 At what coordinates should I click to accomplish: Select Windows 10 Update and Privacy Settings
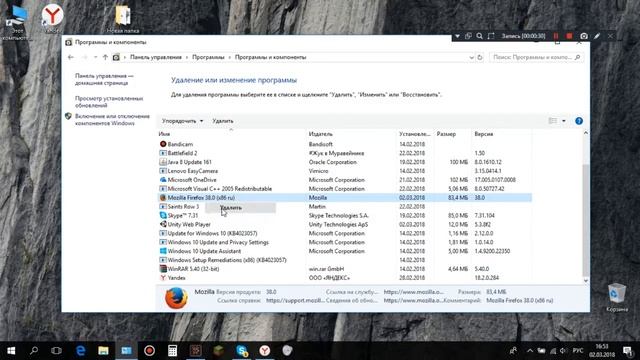pos(218,242)
